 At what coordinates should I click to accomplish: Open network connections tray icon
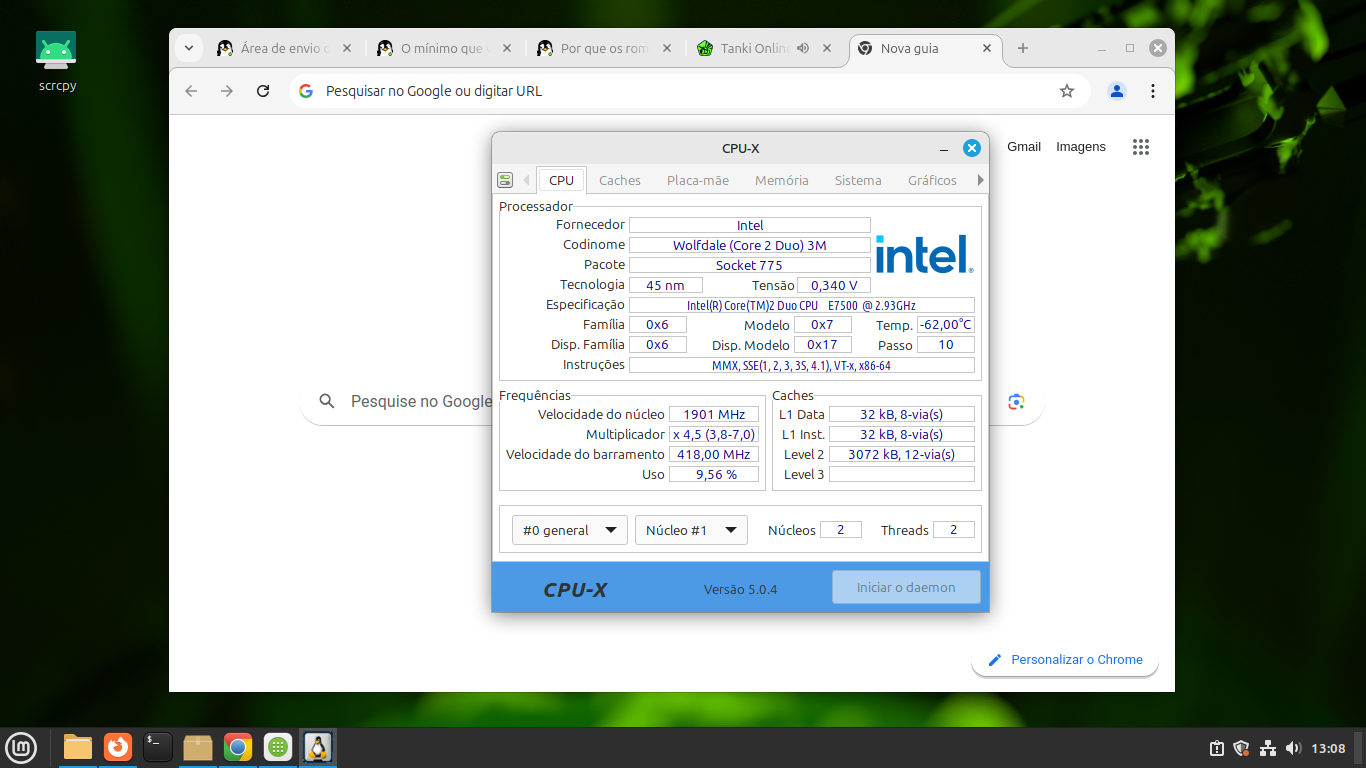pos(1268,748)
